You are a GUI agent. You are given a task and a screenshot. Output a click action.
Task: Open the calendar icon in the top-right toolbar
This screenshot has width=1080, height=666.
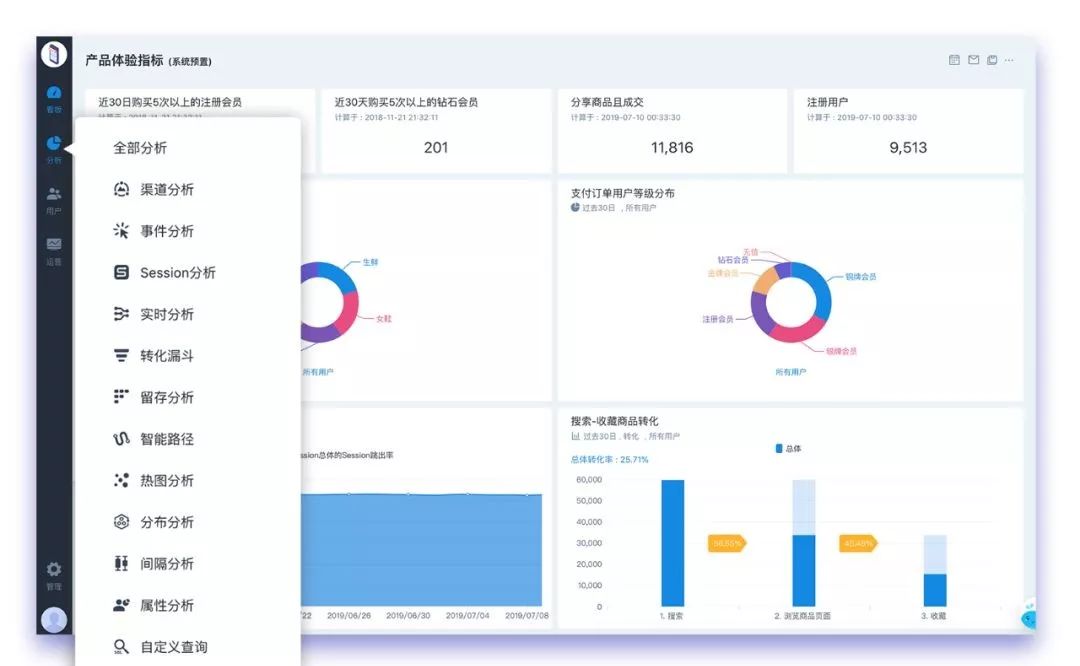click(x=953, y=59)
